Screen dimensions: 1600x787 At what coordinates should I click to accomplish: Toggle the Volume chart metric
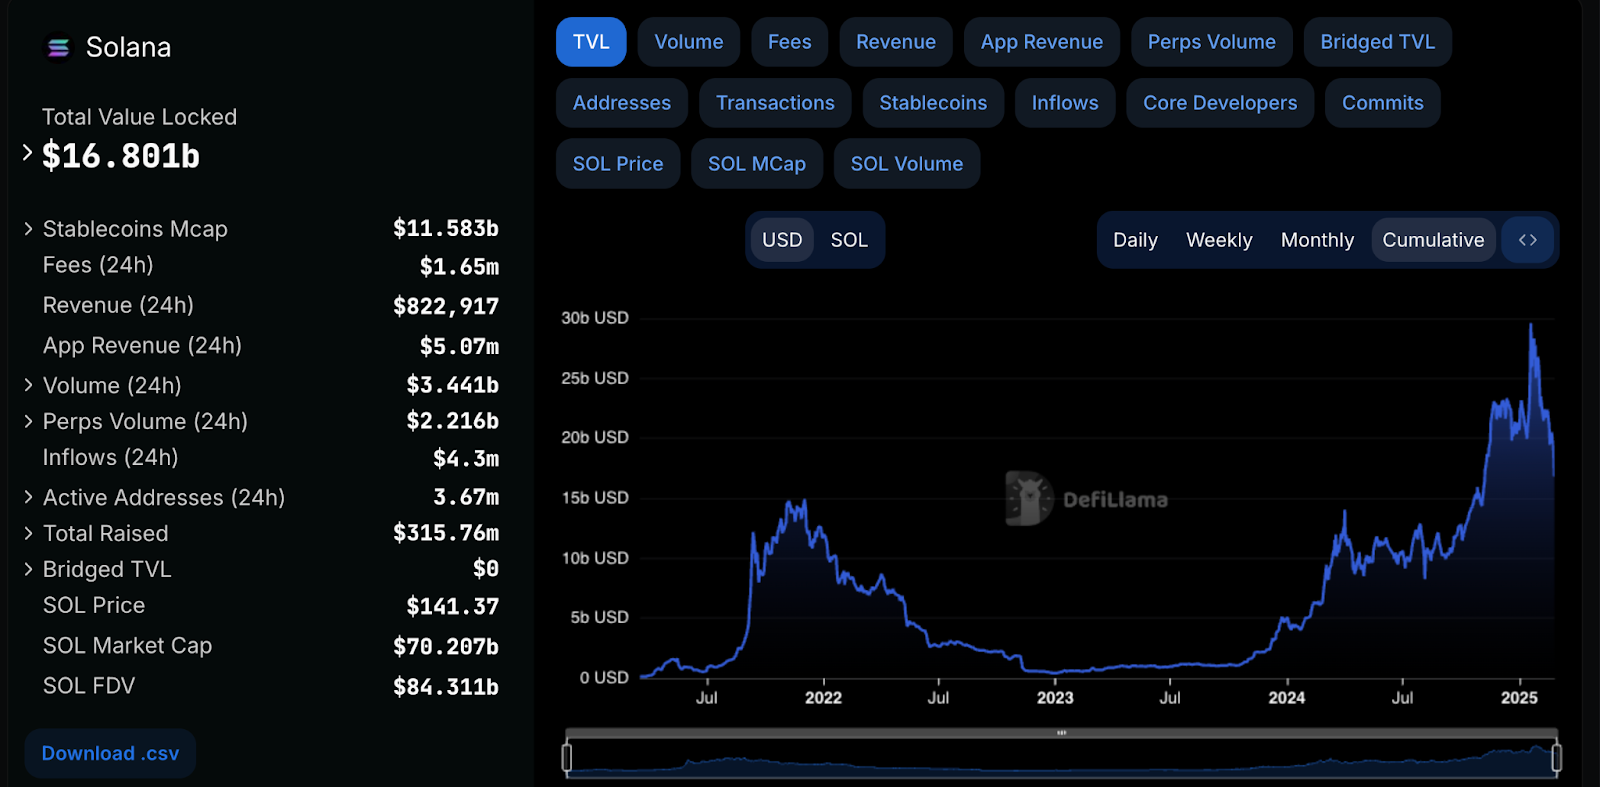coord(689,42)
